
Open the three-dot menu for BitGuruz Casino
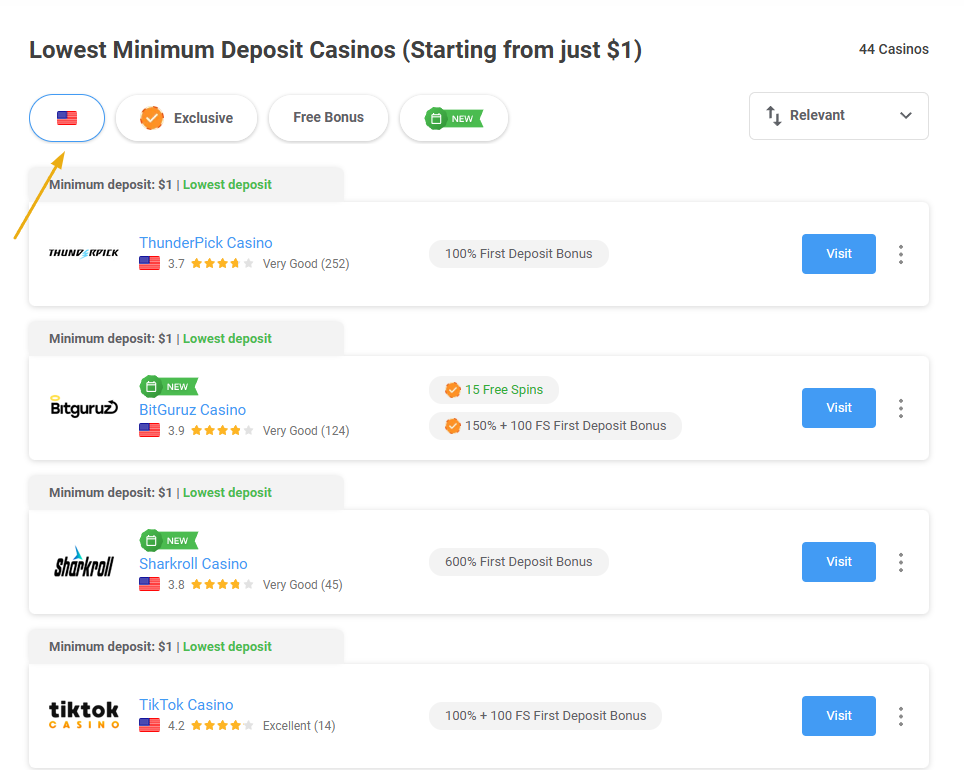[x=901, y=408]
